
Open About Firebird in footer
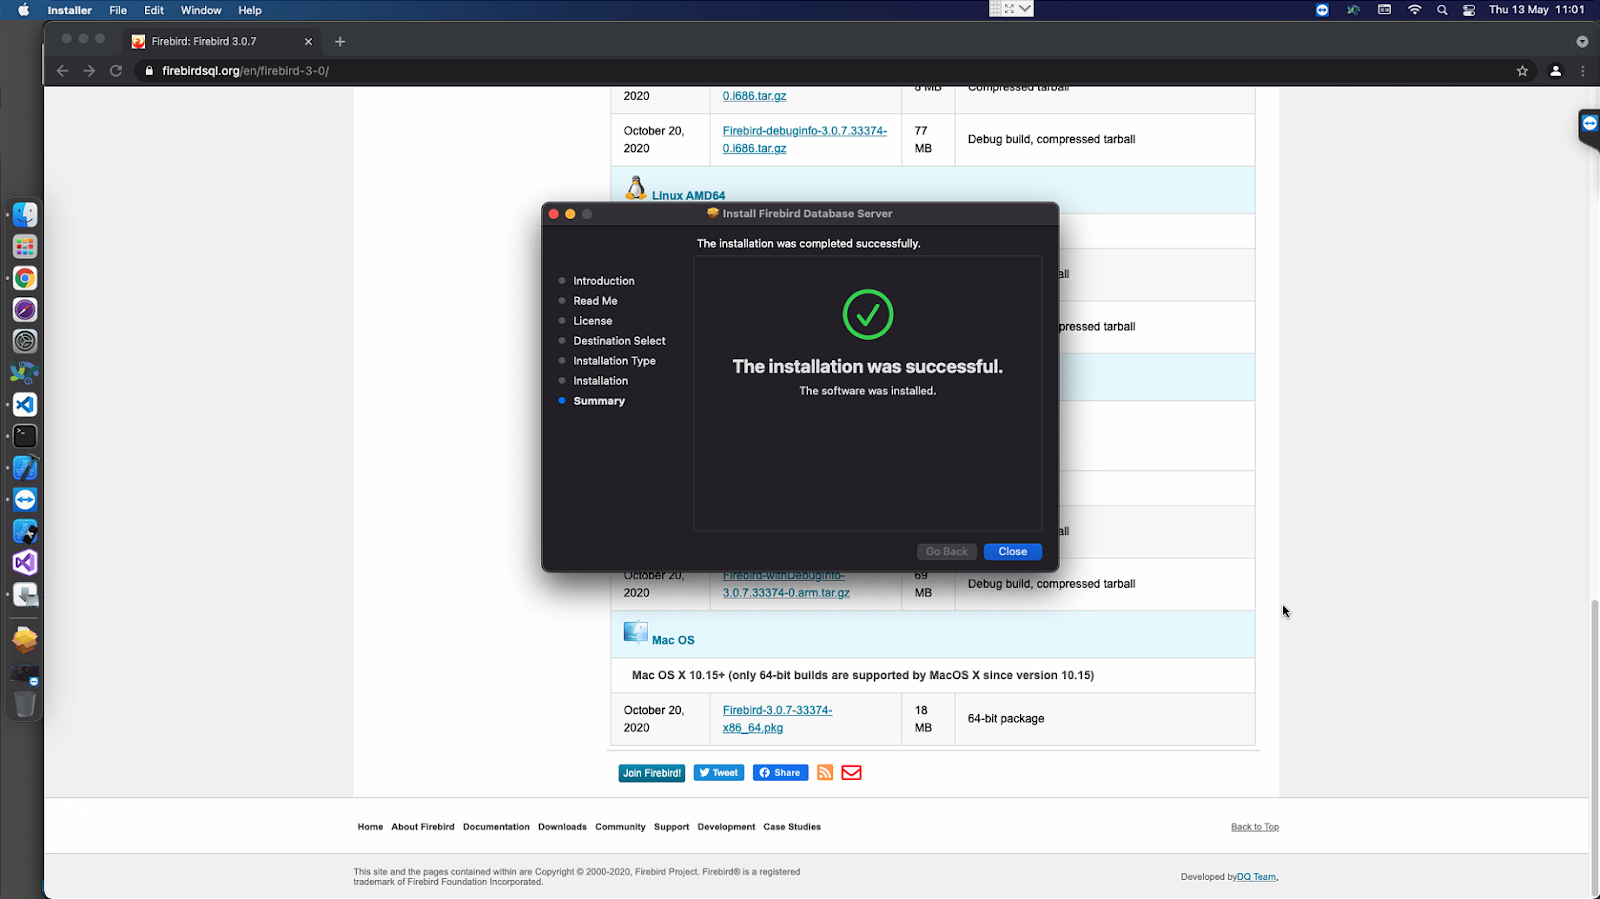[x=423, y=827]
